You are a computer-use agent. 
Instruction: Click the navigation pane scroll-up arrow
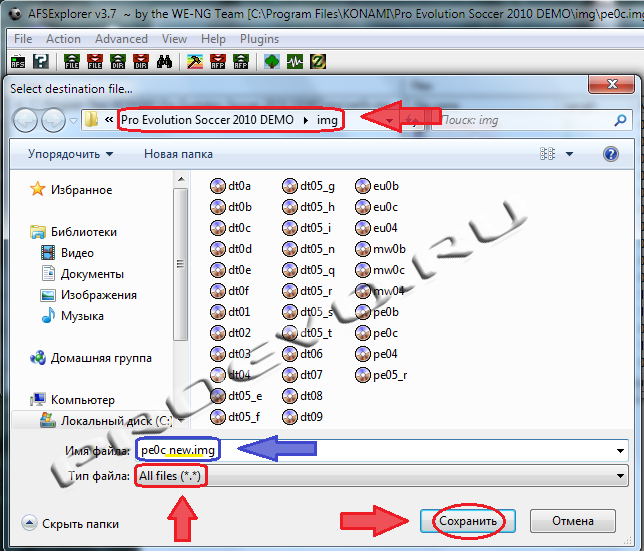181,179
